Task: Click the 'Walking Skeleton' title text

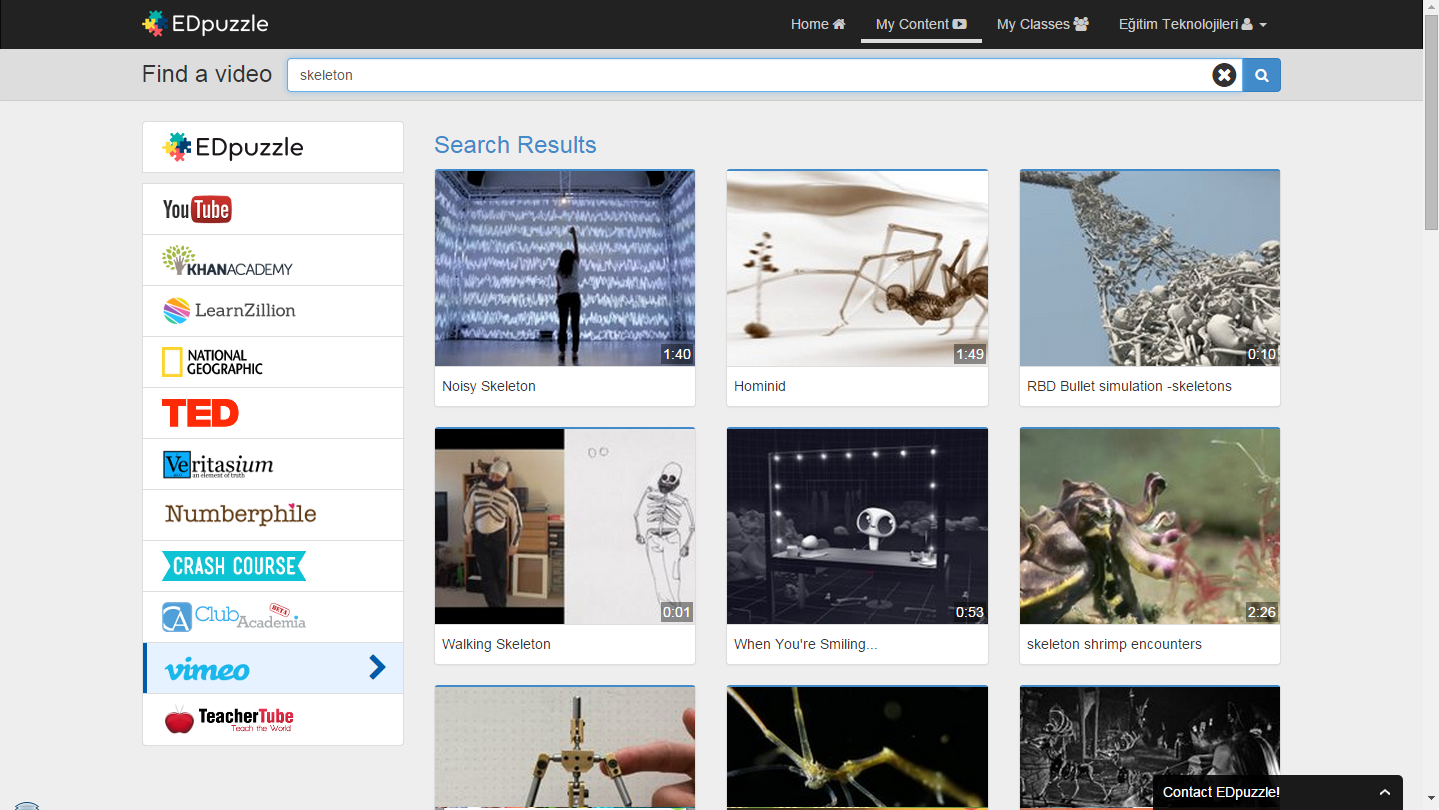Action: pos(496,644)
